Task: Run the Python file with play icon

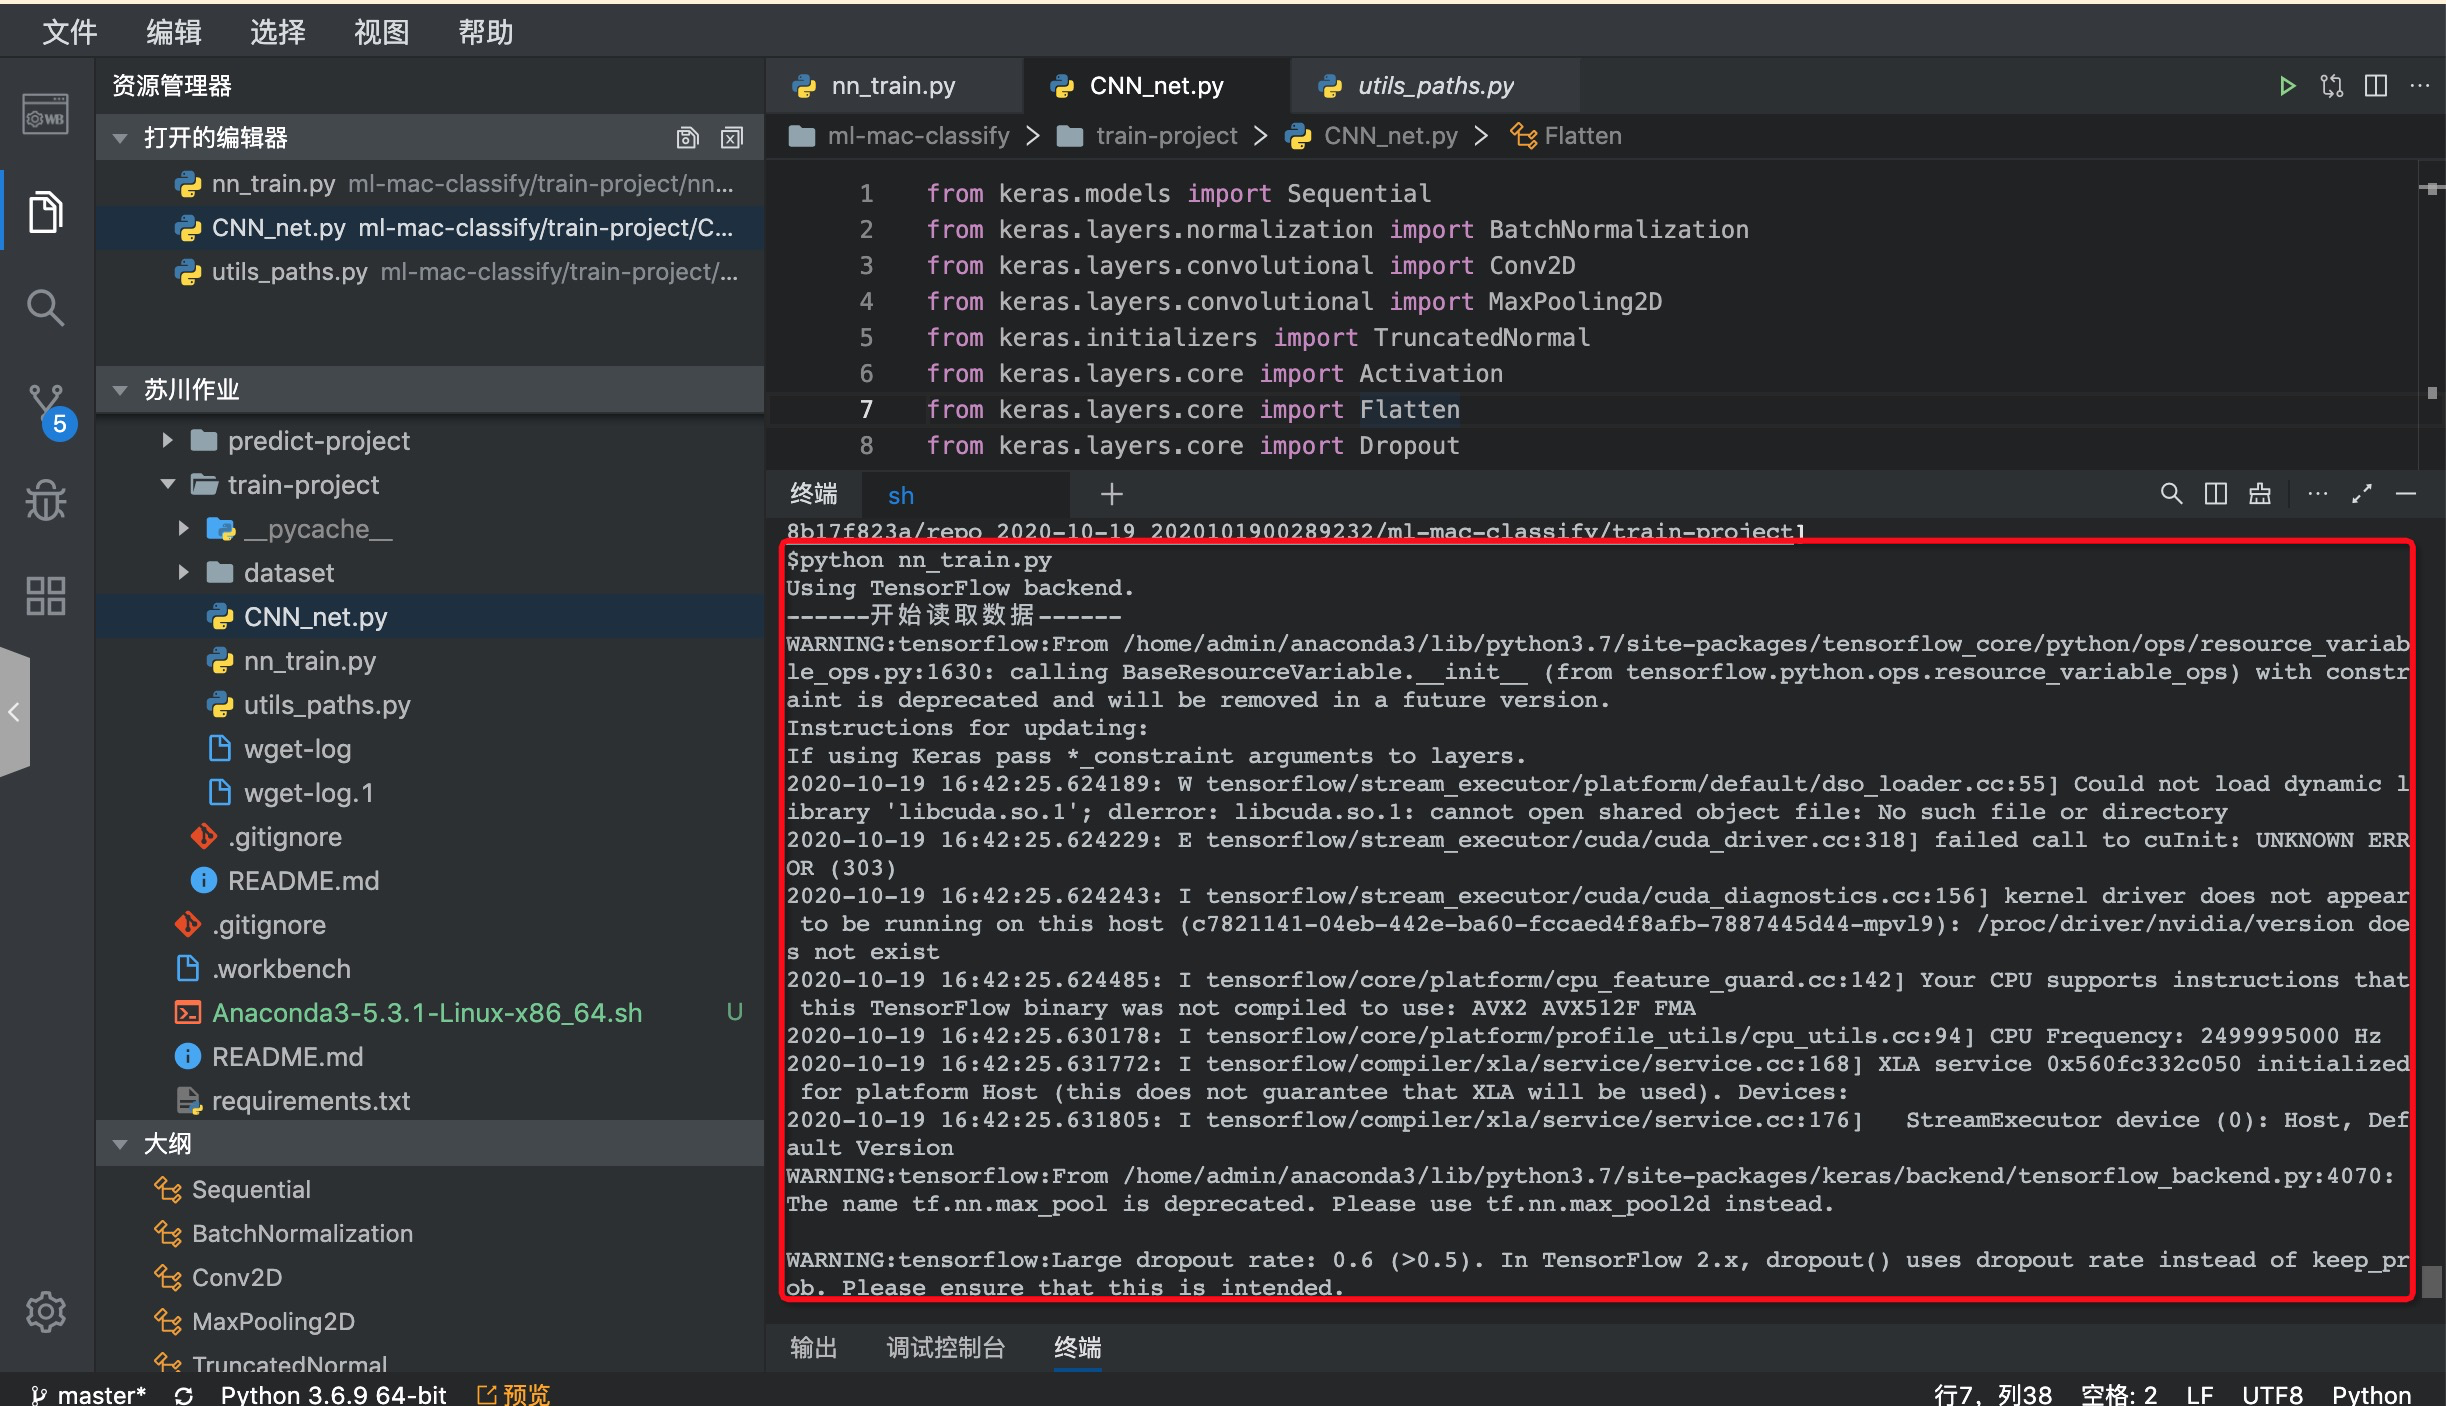Action: [2286, 86]
